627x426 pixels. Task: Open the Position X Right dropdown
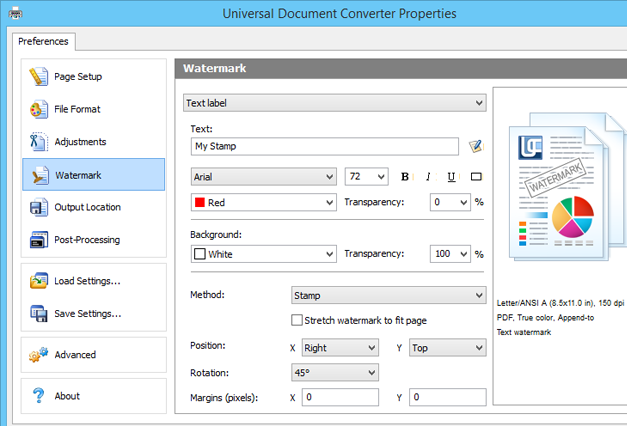click(x=340, y=348)
